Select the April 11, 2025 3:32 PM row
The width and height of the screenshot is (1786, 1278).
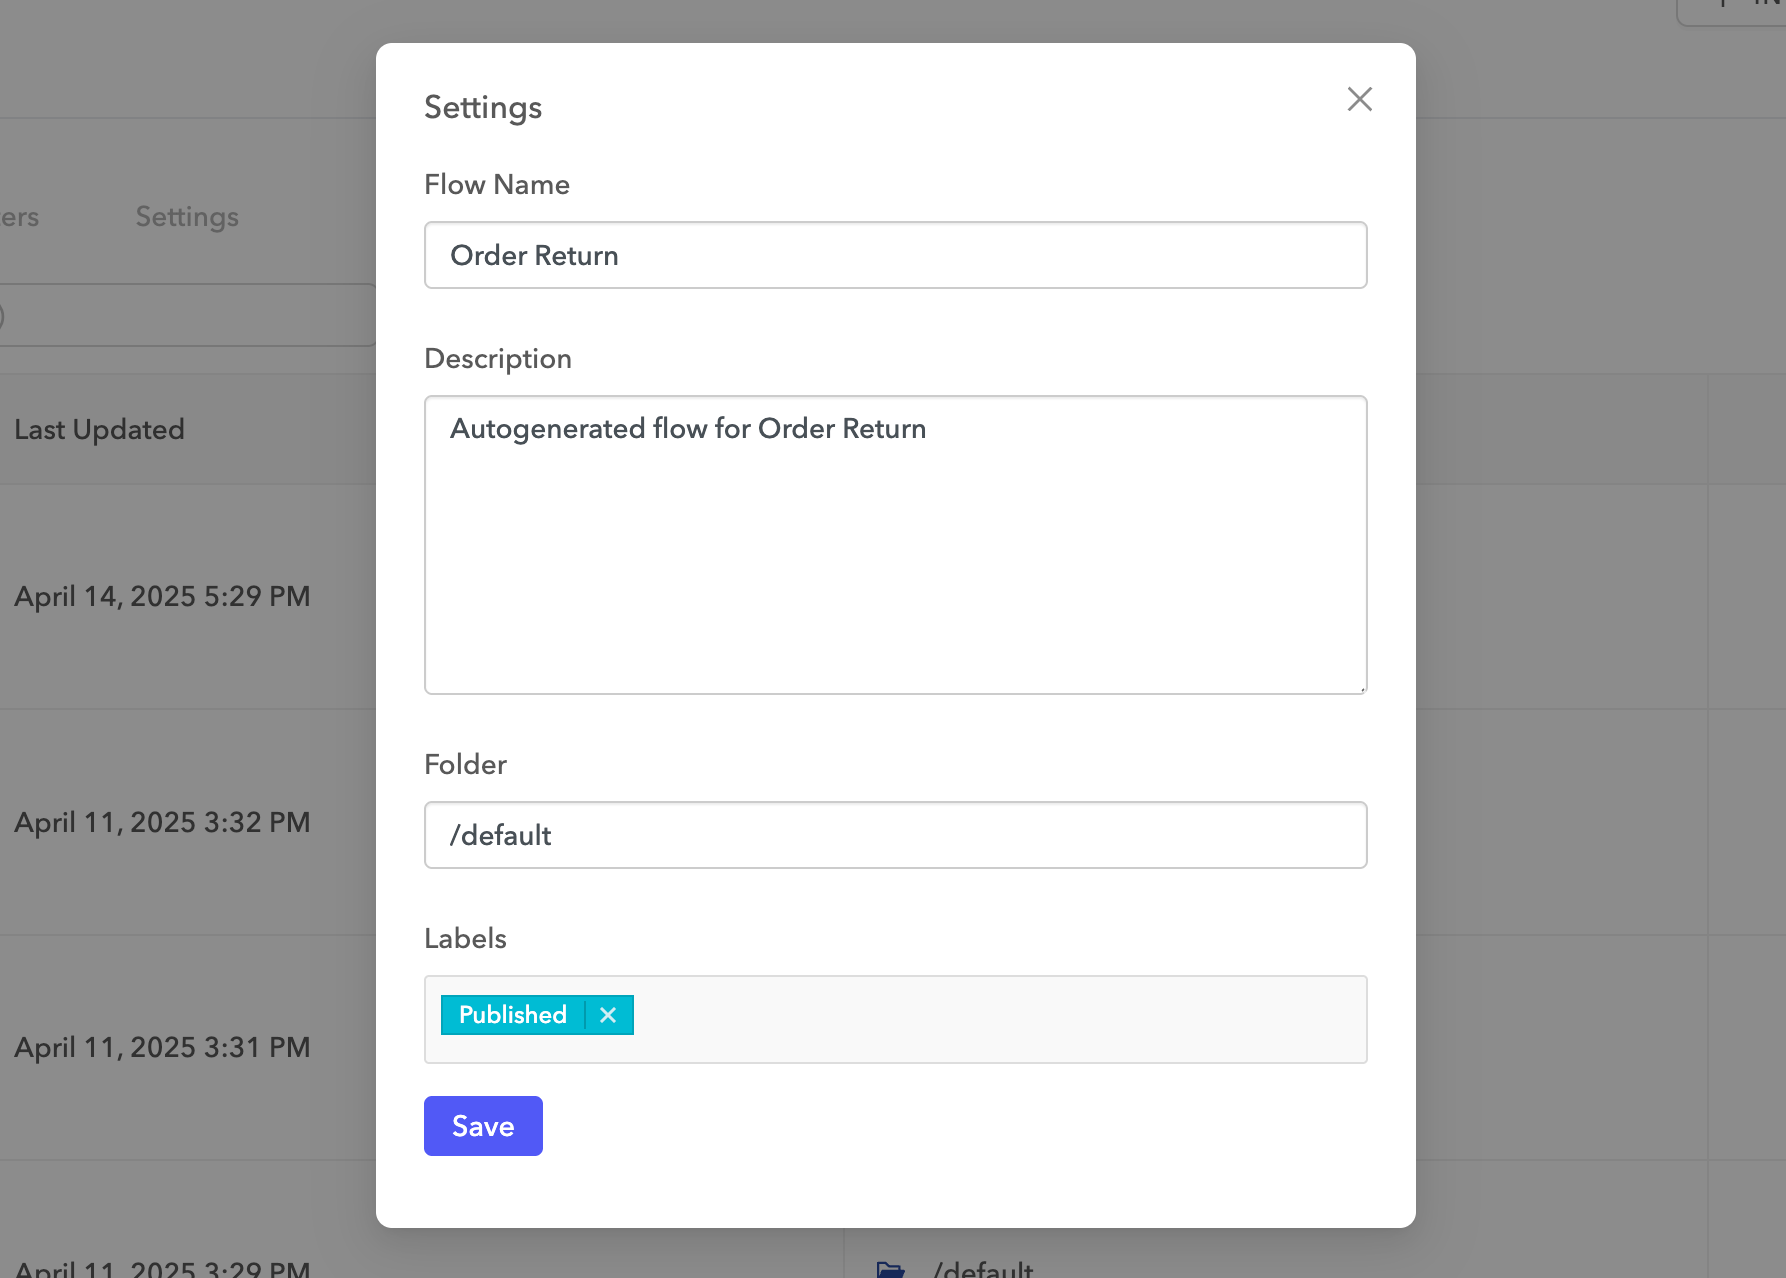point(163,821)
